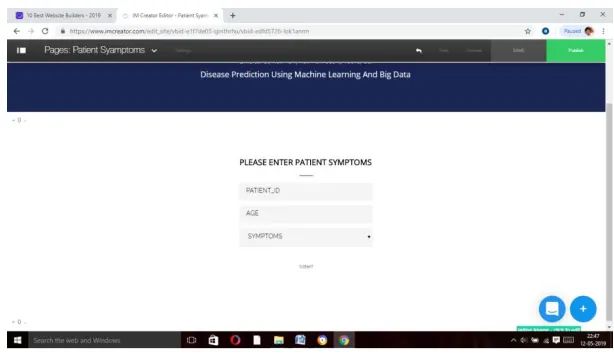Click the lower section spacing '0' control
The height and width of the screenshot is (360, 614).
[x=19, y=322]
